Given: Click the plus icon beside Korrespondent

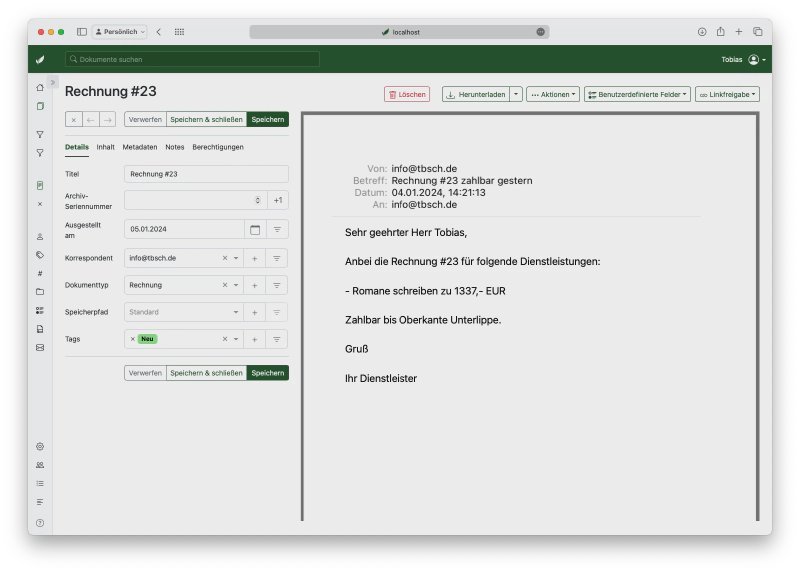Looking at the screenshot, I should [x=255, y=258].
